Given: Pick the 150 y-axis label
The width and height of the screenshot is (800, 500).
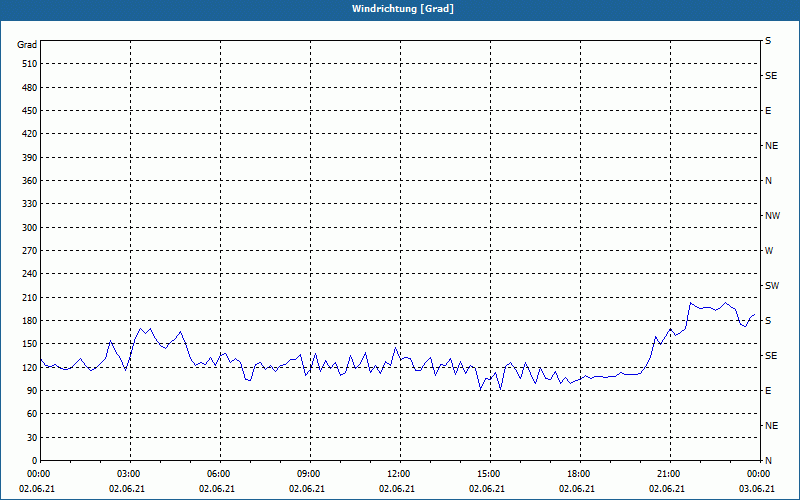Looking at the screenshot, I should pyautogui.click(x=30, y=344).
